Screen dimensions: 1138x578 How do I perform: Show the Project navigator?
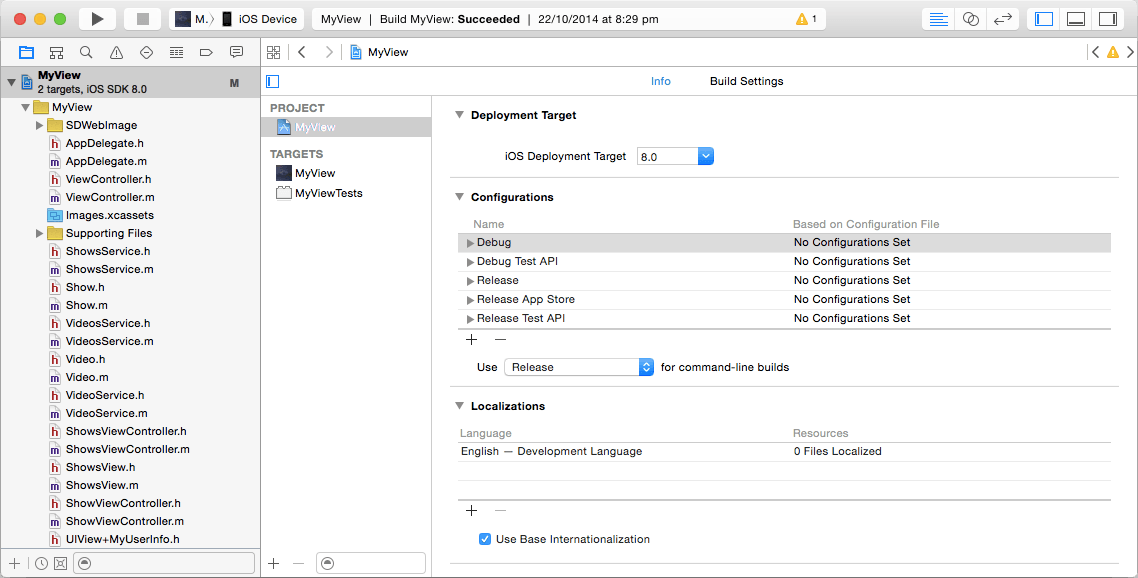coord(26,52)
